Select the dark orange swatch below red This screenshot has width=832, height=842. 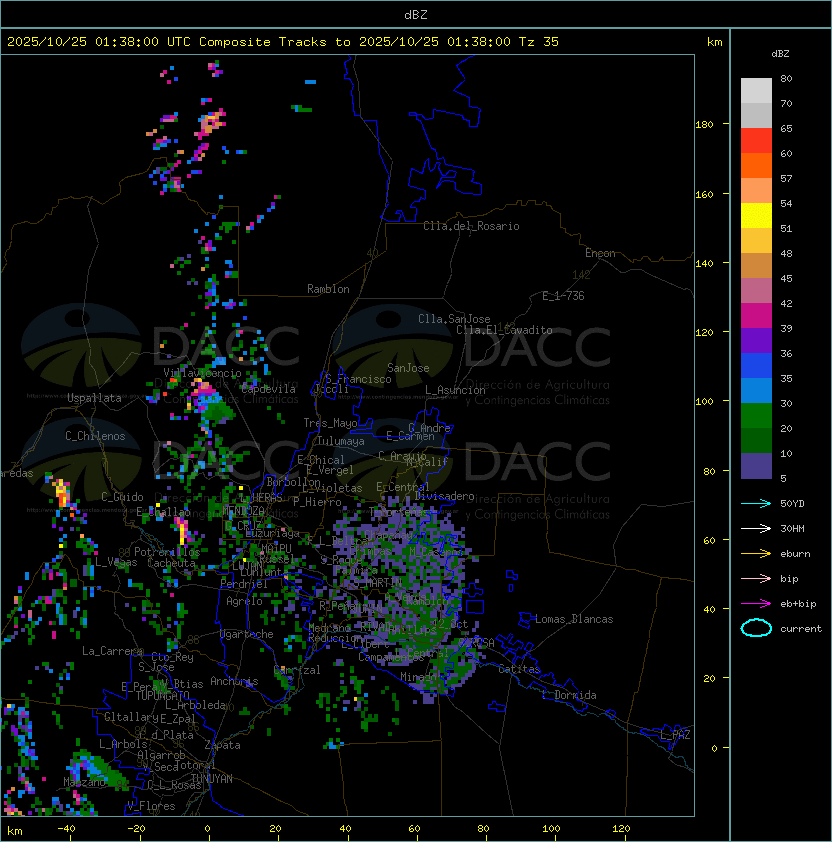click(756, 166)
